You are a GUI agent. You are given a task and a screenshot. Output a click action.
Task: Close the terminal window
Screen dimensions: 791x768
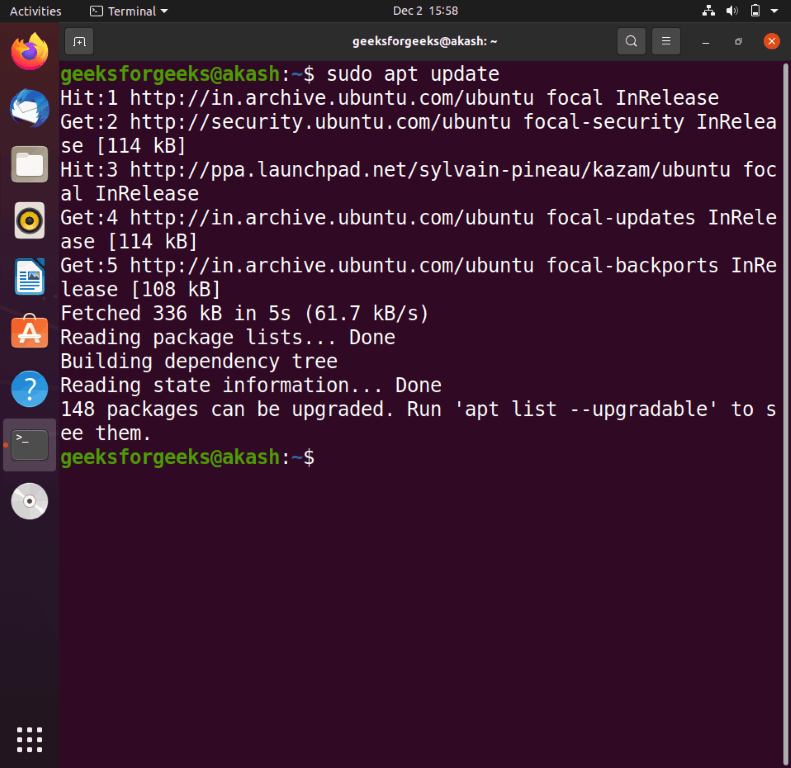coord(771,41)
